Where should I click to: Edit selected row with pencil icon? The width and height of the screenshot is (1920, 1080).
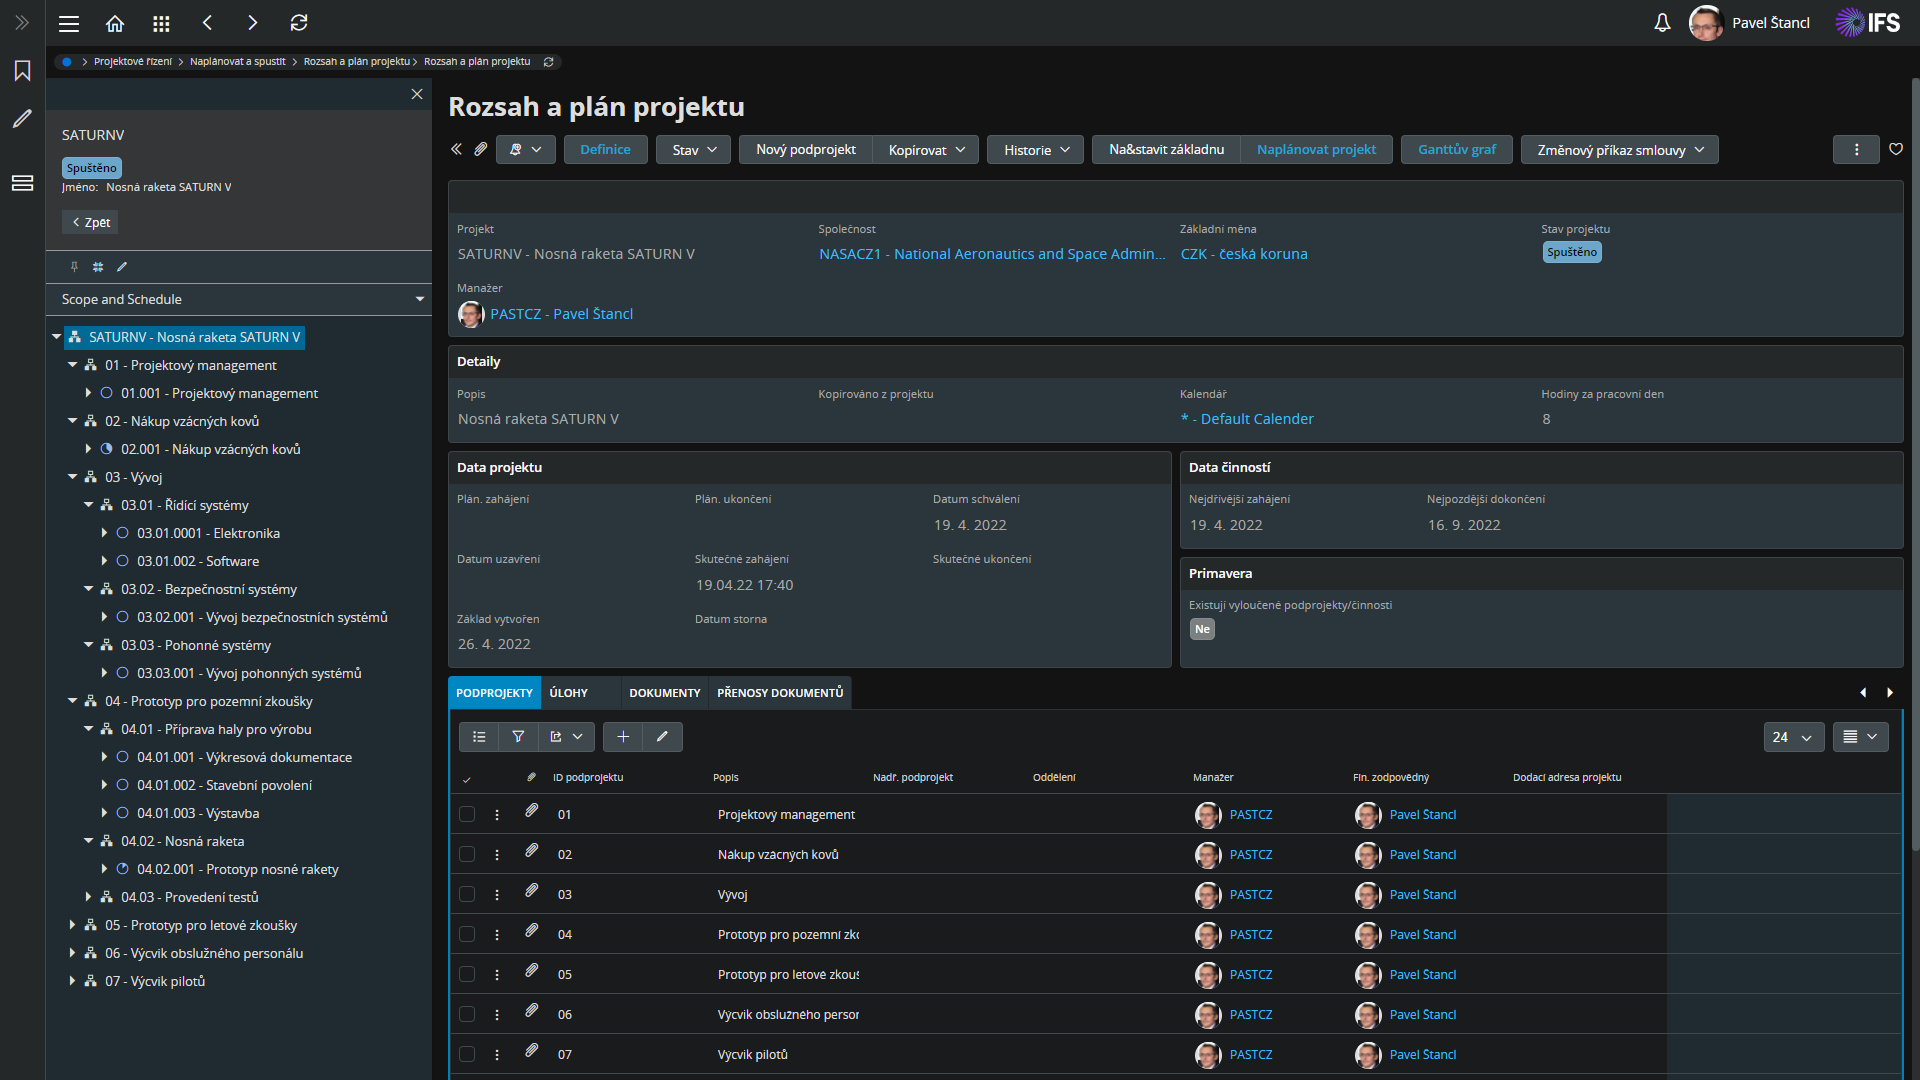click(x=662, y=737)
